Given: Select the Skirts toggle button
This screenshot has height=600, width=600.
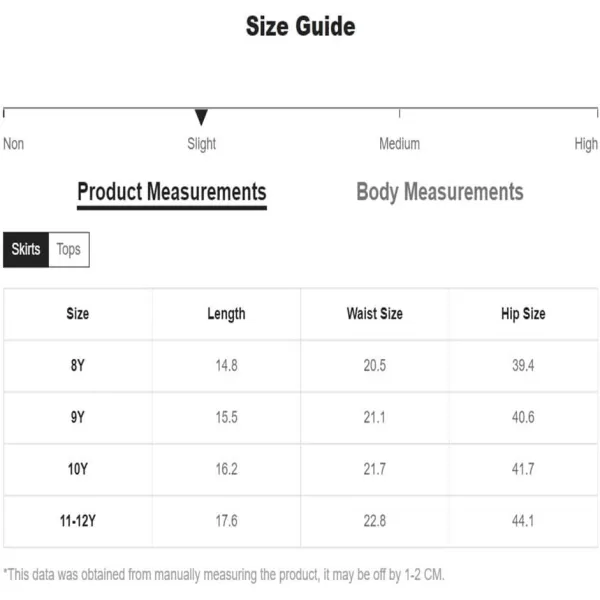Looking at the screenshot, I should click(x=26, y=249).
